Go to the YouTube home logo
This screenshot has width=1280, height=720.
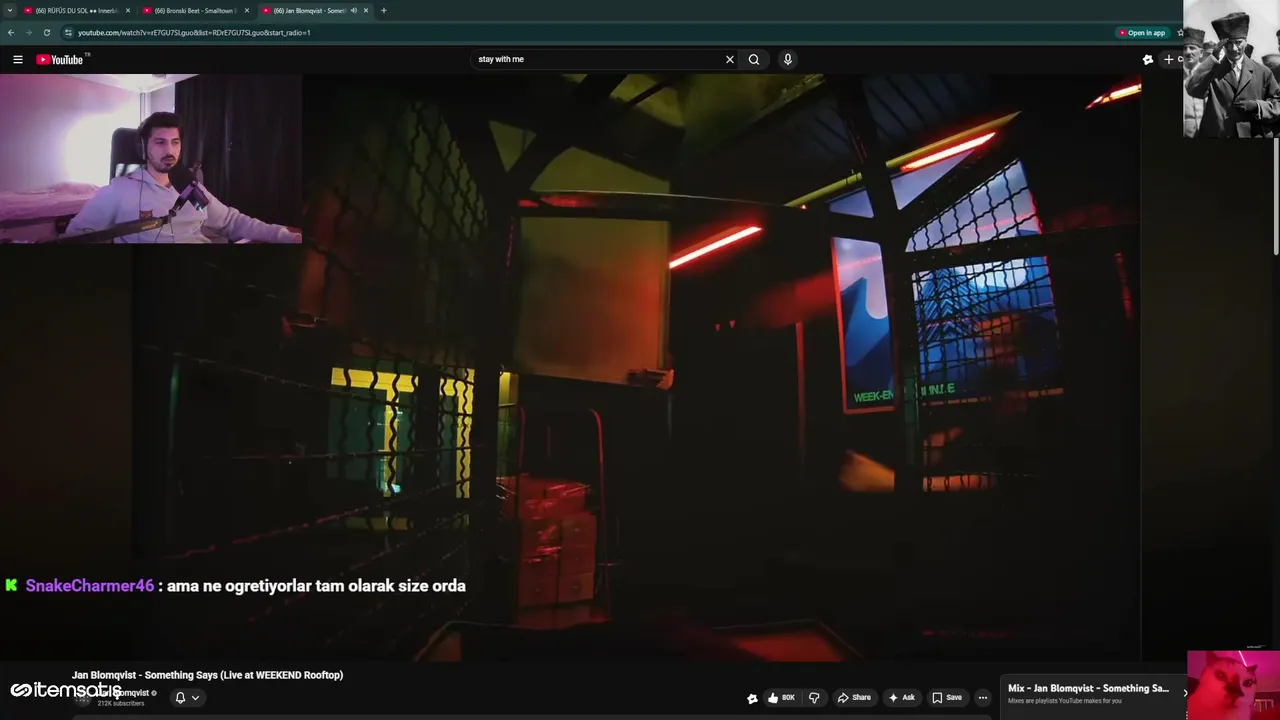(x=60, y=59)
